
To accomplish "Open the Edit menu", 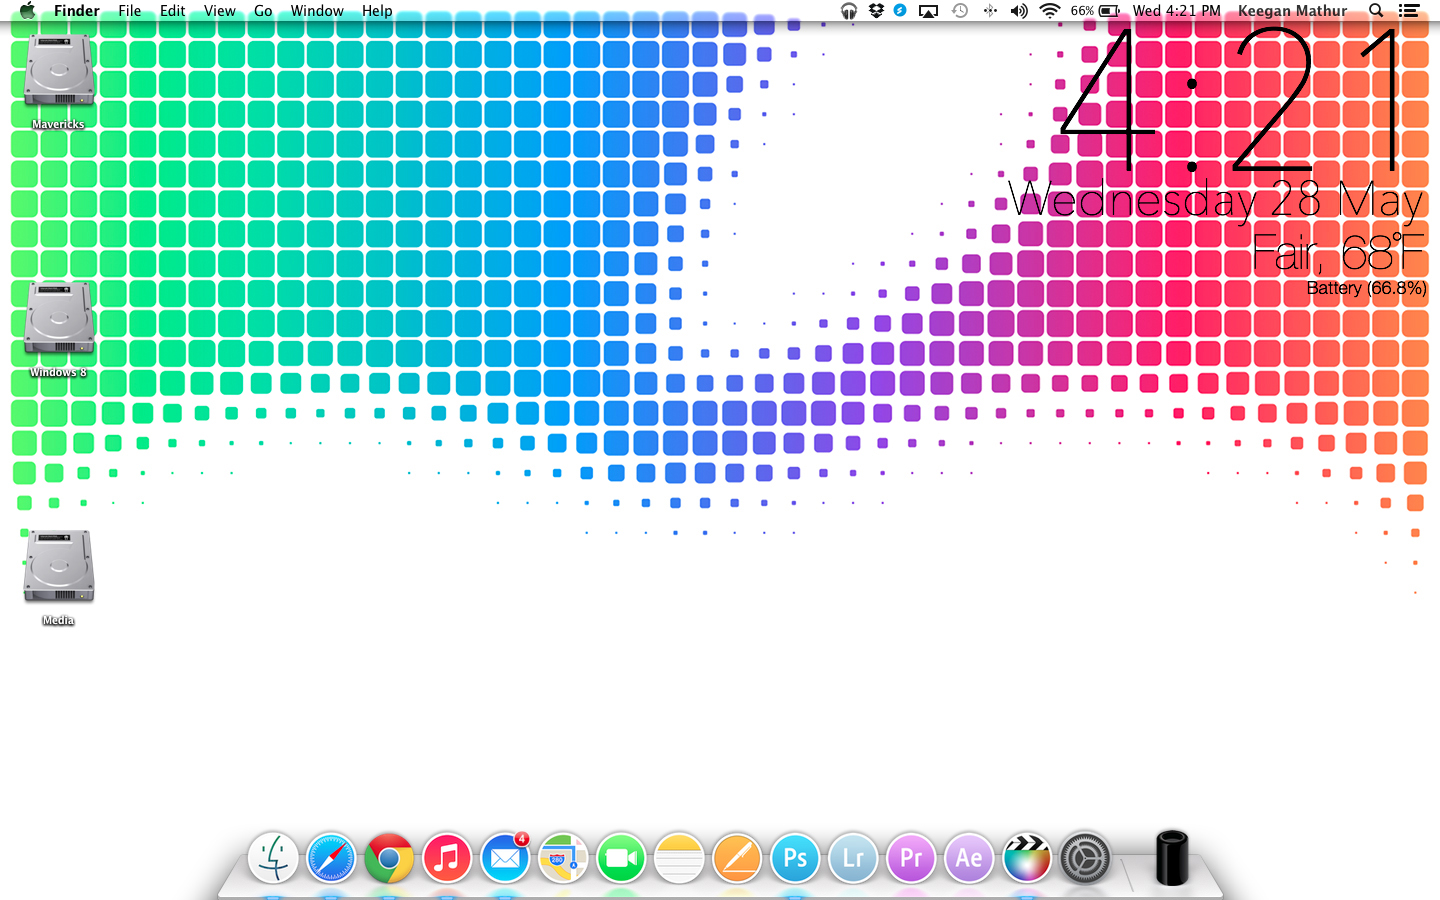I will click(173, 11).
